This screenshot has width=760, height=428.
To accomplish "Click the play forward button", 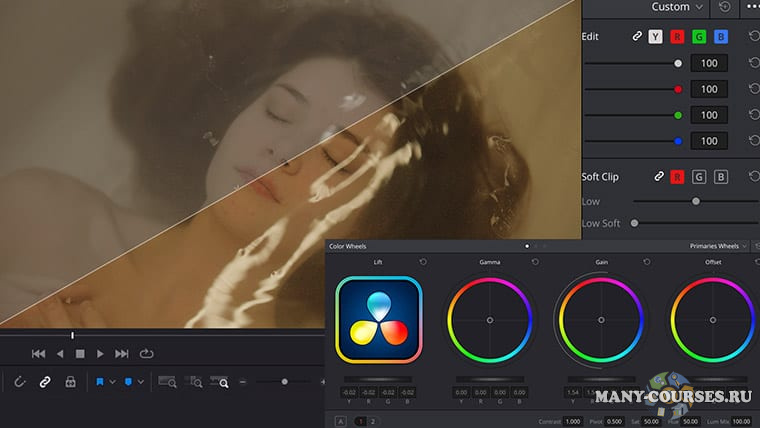I will [x=100, y=353].
